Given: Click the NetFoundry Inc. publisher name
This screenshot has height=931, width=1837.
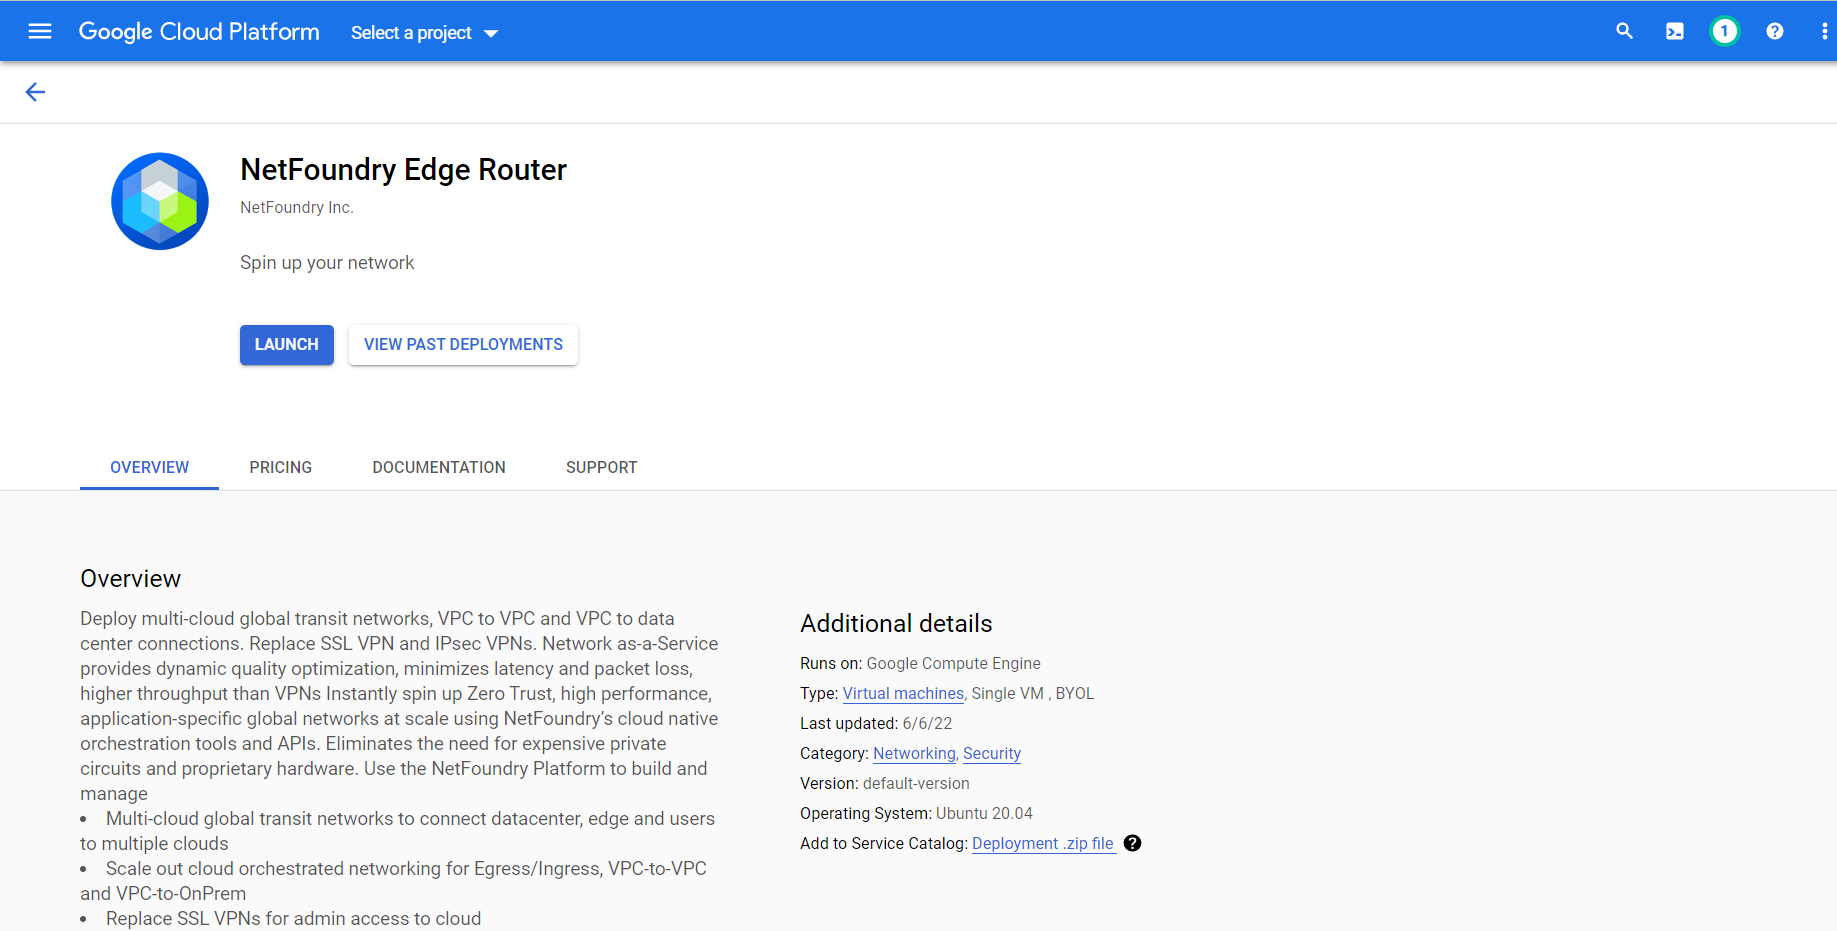Looking at the screenshot, I should (x=297, y=207).
